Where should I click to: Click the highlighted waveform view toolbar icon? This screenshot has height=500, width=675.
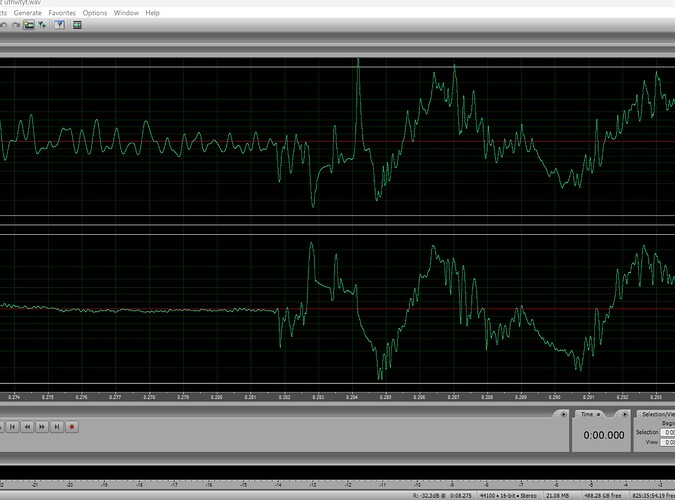coord(29,25)
